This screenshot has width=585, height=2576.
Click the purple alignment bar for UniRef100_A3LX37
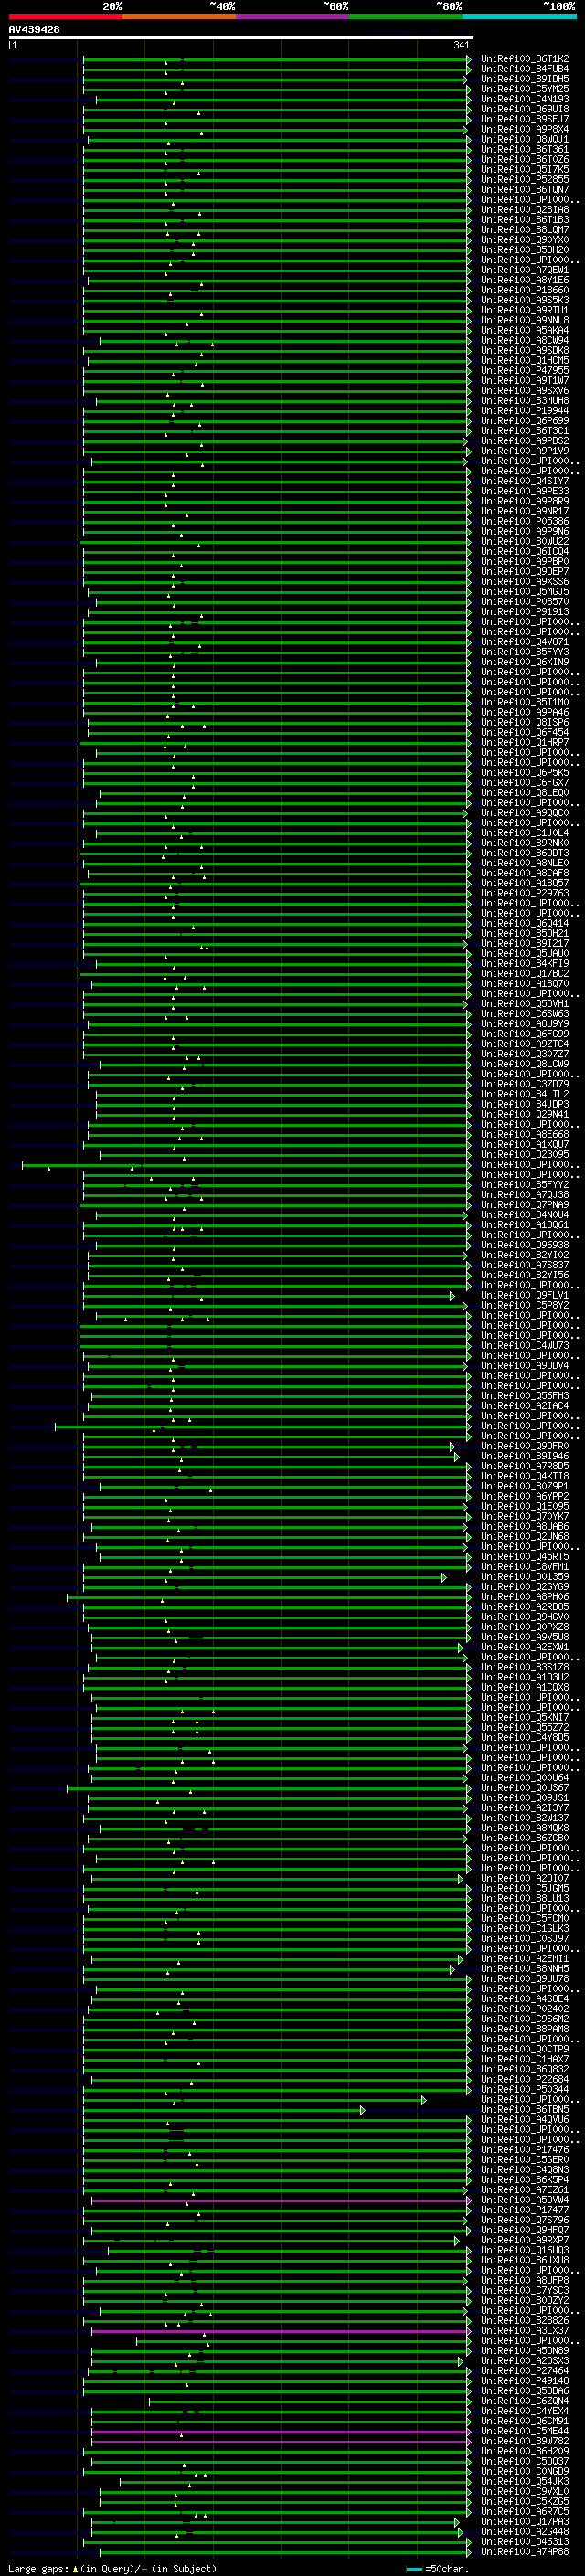(x=280, y=2331)
